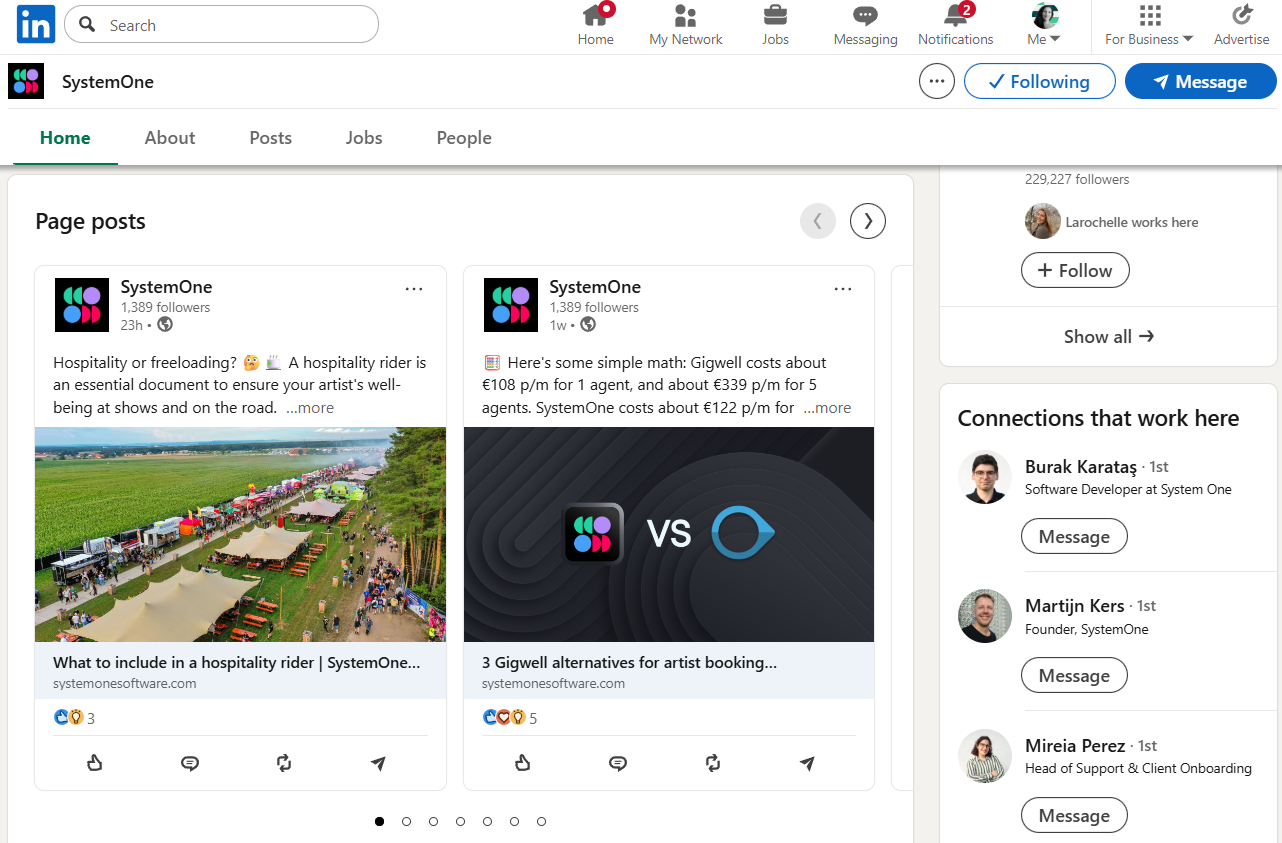This screenshot has width=1282, height=843.
Task: Open My Network
Action: click(x=686, y=25)
